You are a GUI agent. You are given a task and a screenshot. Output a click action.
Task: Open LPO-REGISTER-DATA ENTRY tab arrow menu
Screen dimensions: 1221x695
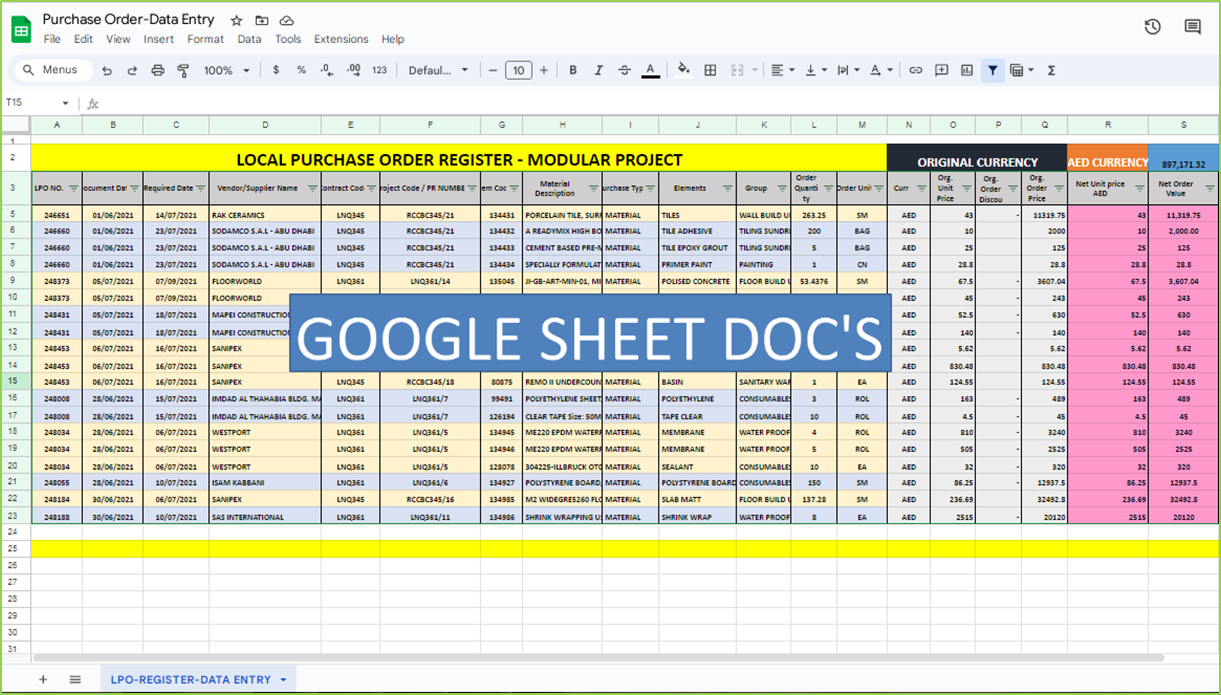pos(283,680)
